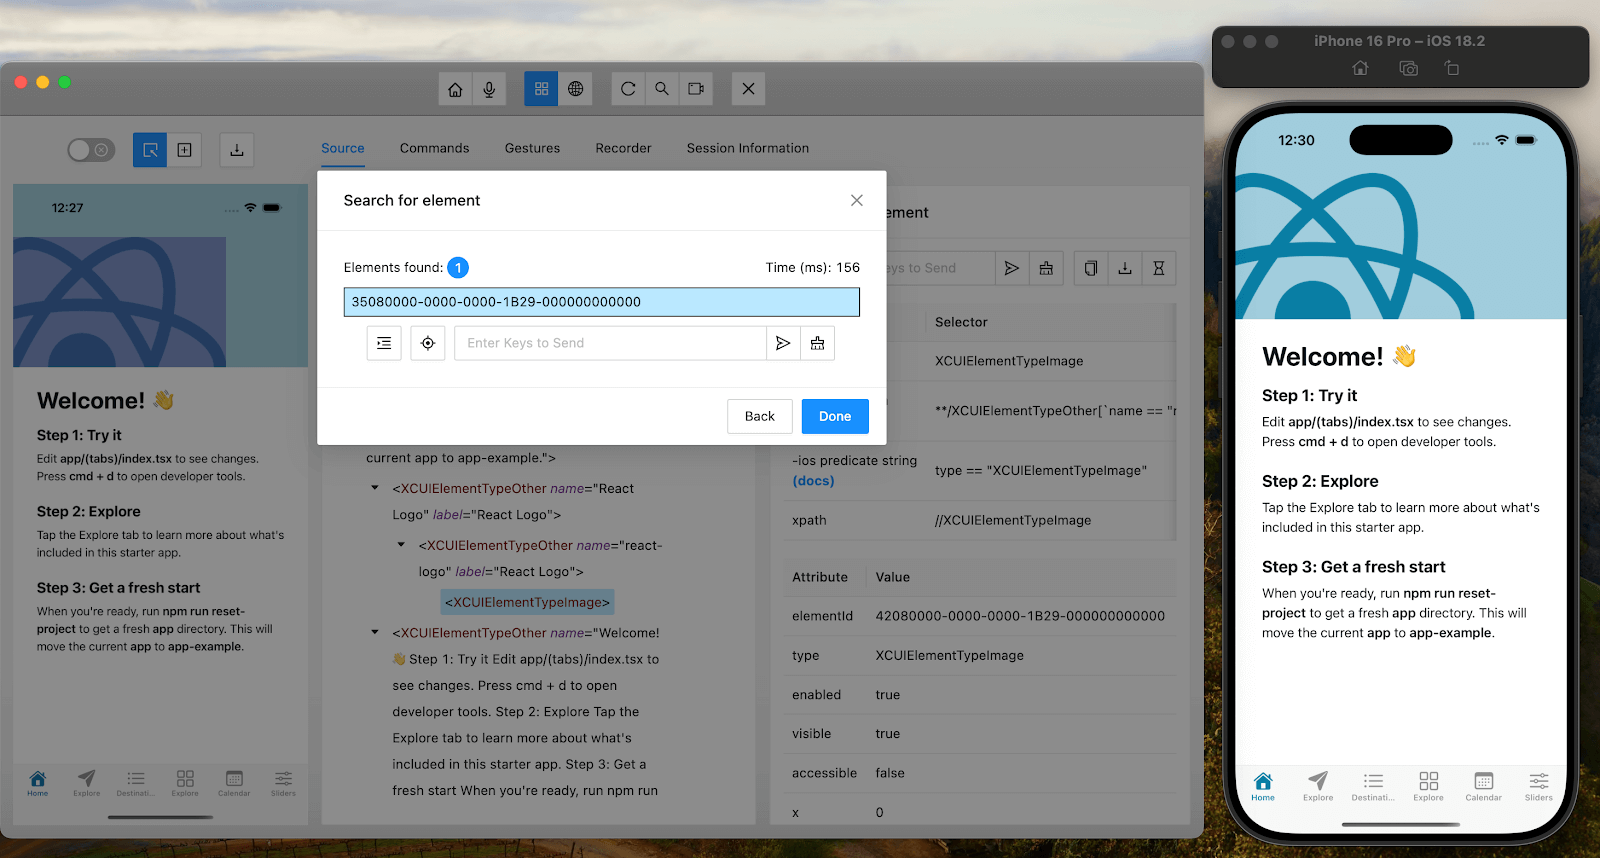Open the Source tab

[343, 148]
